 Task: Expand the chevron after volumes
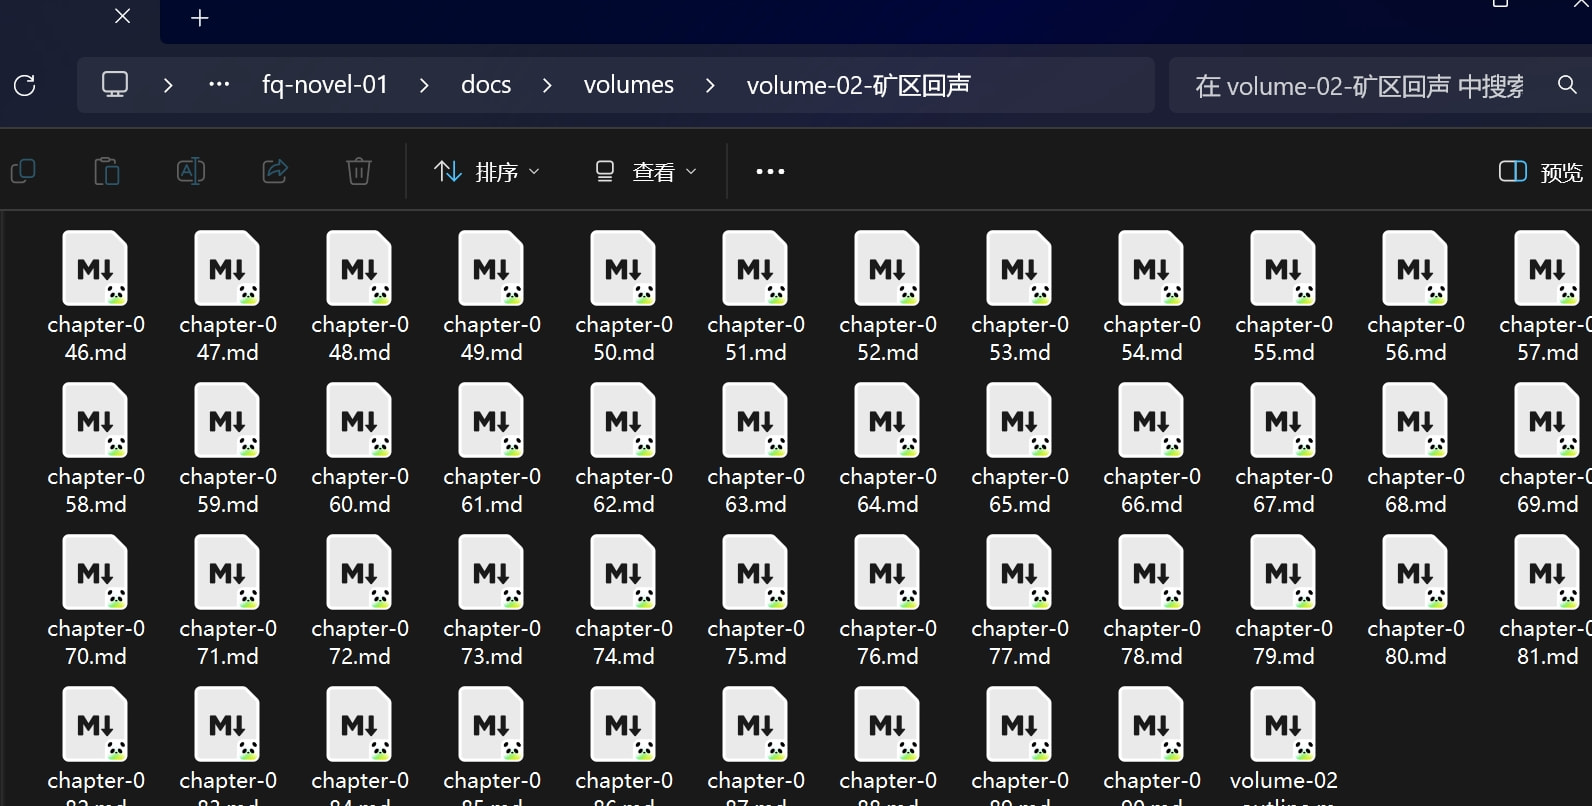[x=710, y=86]
